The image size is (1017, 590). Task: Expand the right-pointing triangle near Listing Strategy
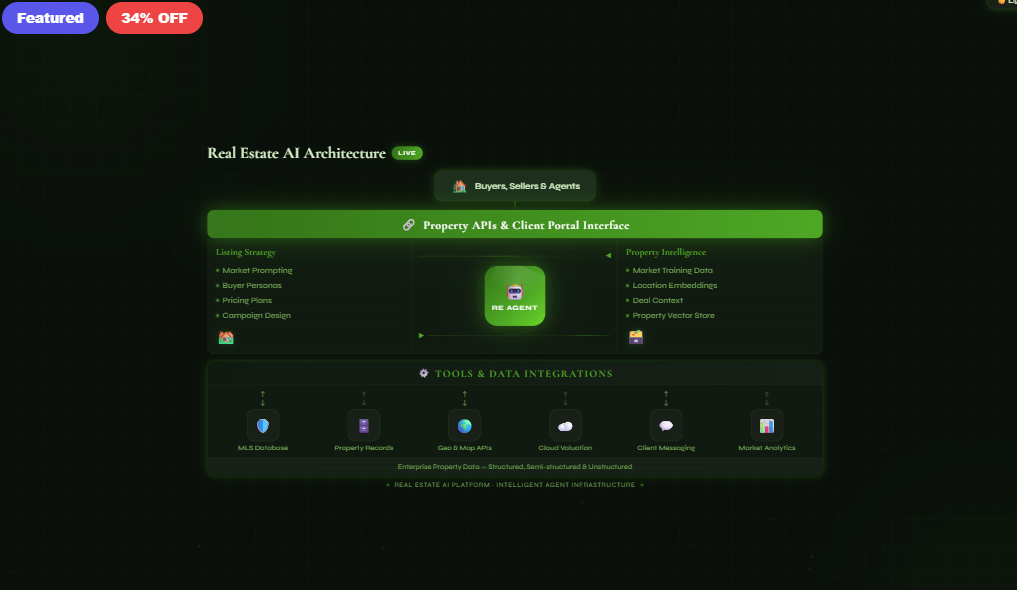click(x=421, y=334)
